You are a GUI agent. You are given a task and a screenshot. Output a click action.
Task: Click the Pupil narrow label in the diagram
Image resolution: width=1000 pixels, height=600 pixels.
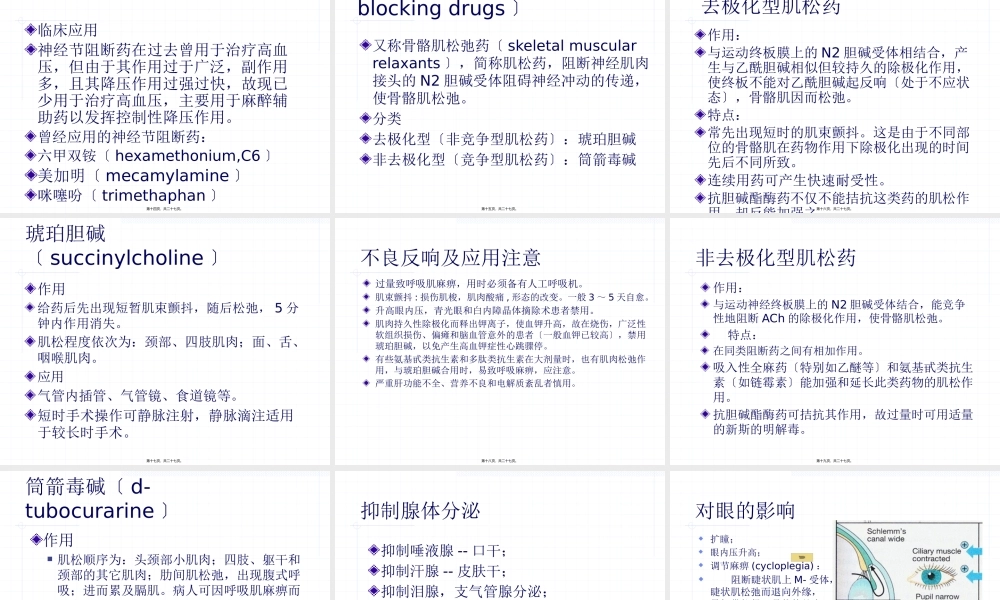[939, 595]
